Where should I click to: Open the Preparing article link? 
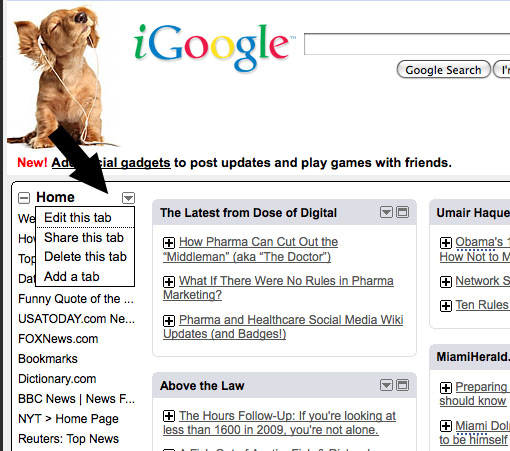475,394
